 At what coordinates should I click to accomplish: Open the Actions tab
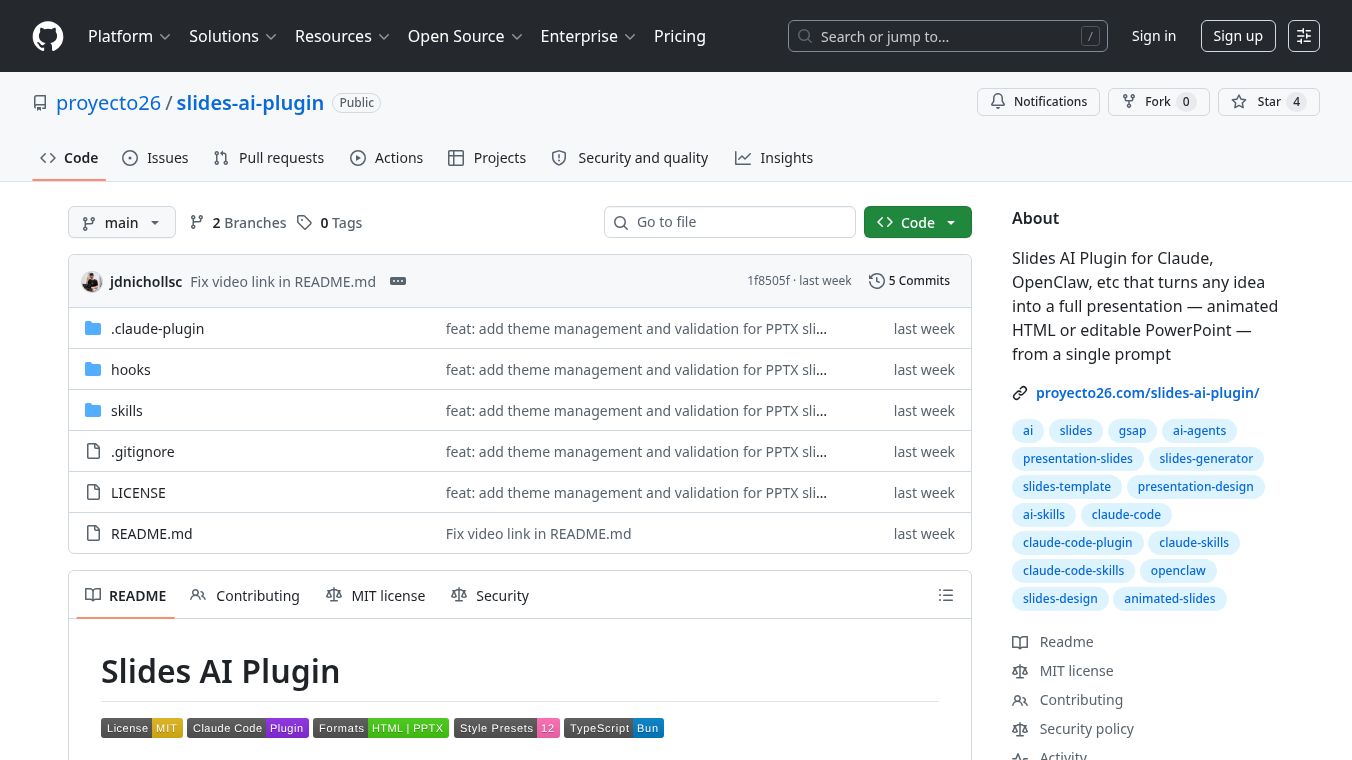[386, 158]
